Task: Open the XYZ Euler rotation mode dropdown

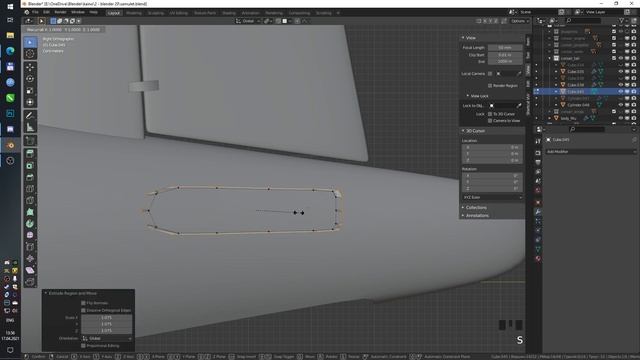Action: pos(492,197)
